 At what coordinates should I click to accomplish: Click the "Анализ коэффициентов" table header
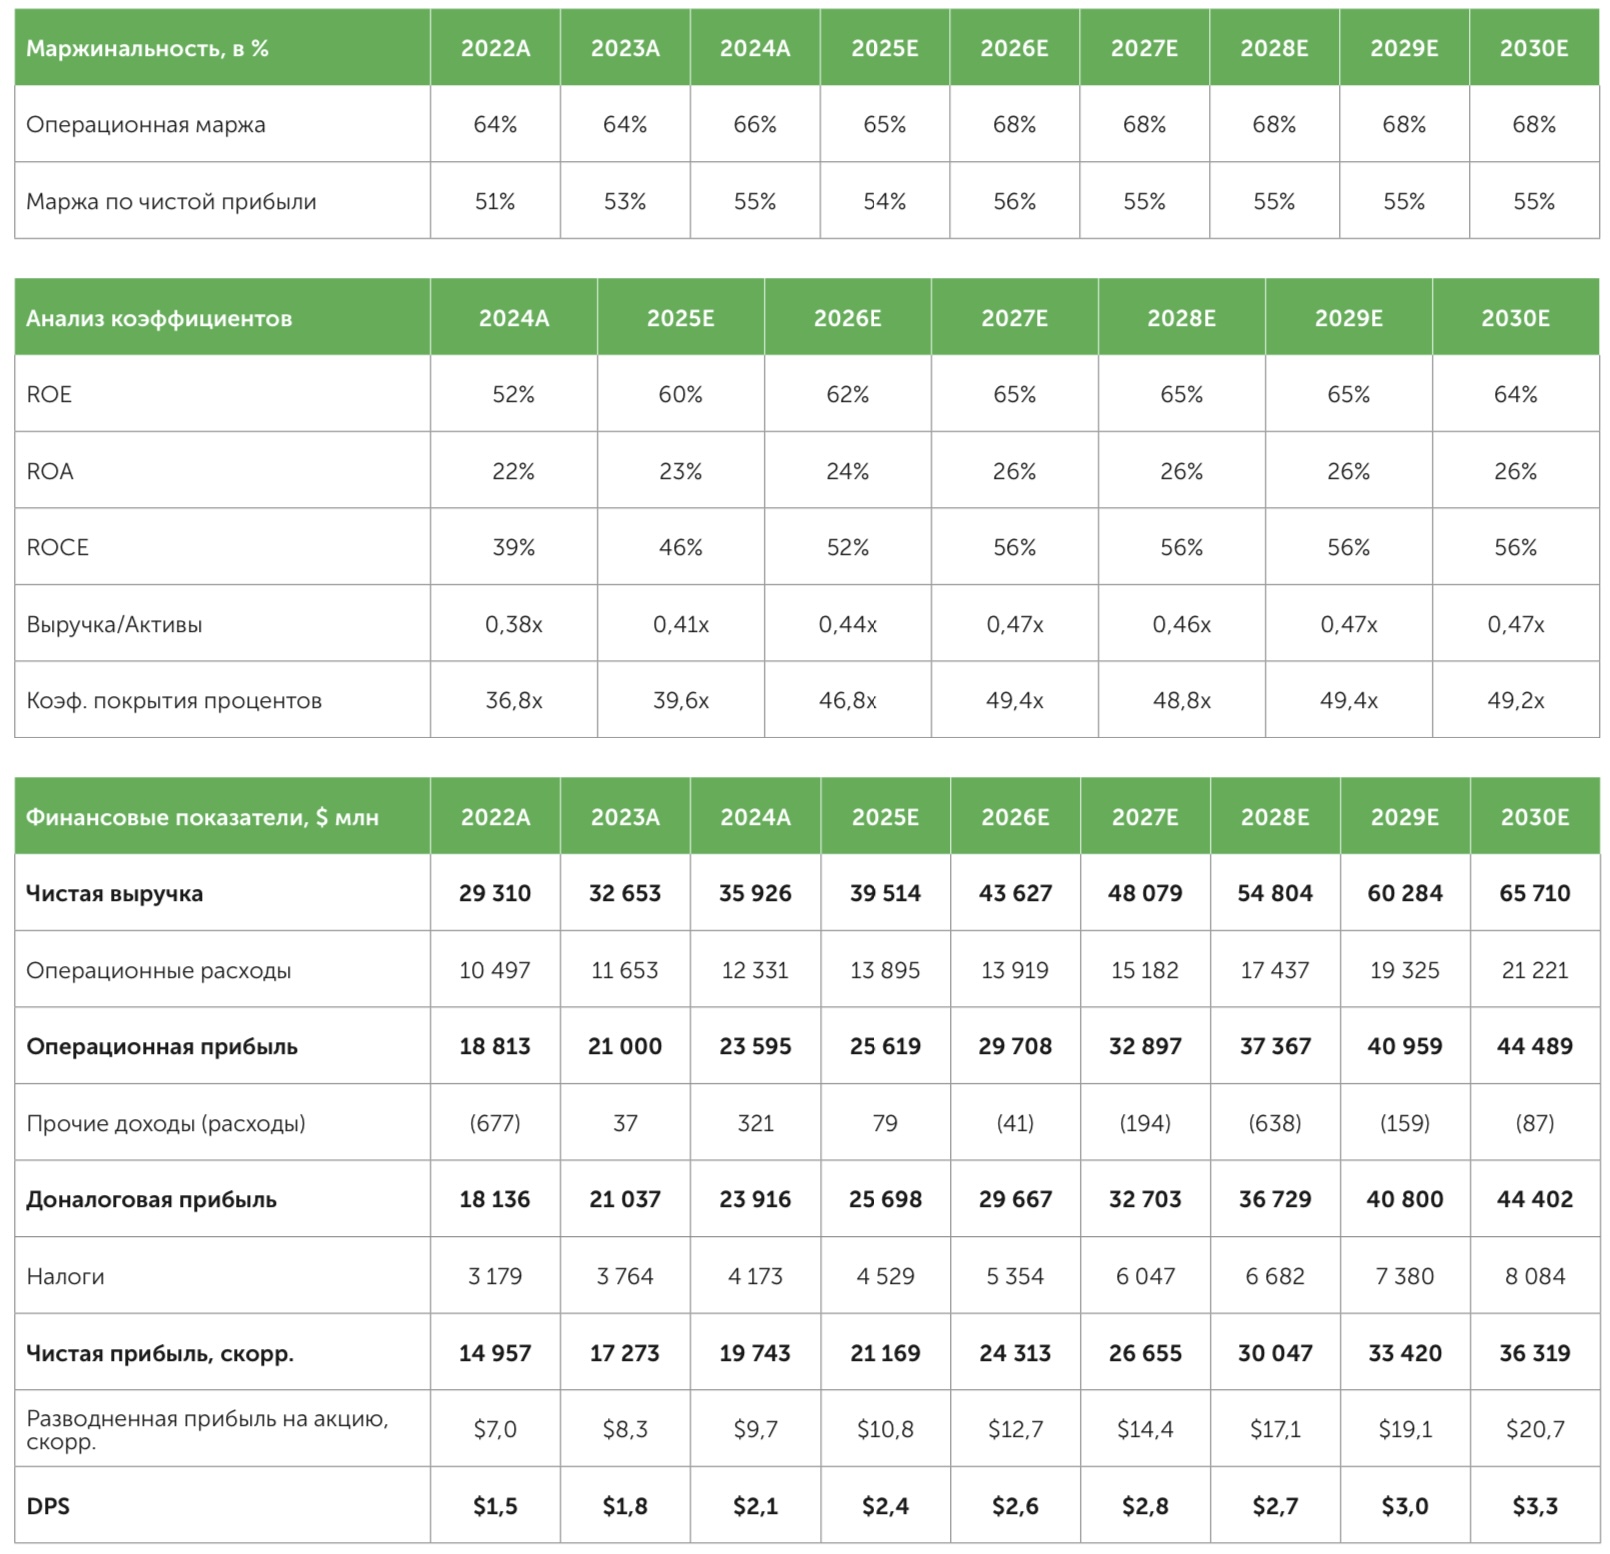[159, 319]
